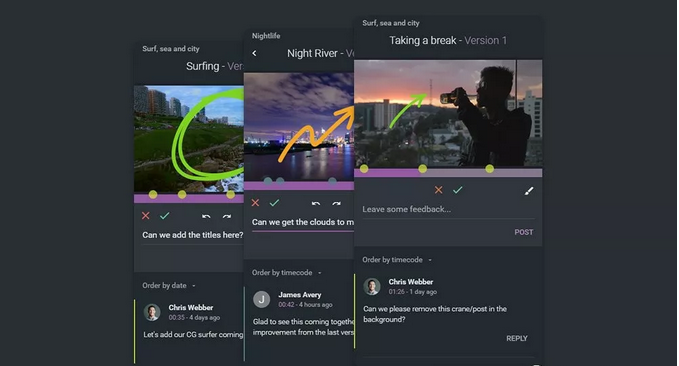Click the red X in the Surfing panel
Image resolution: width=679 pixels, height=366 pixels.
point(146,216)
